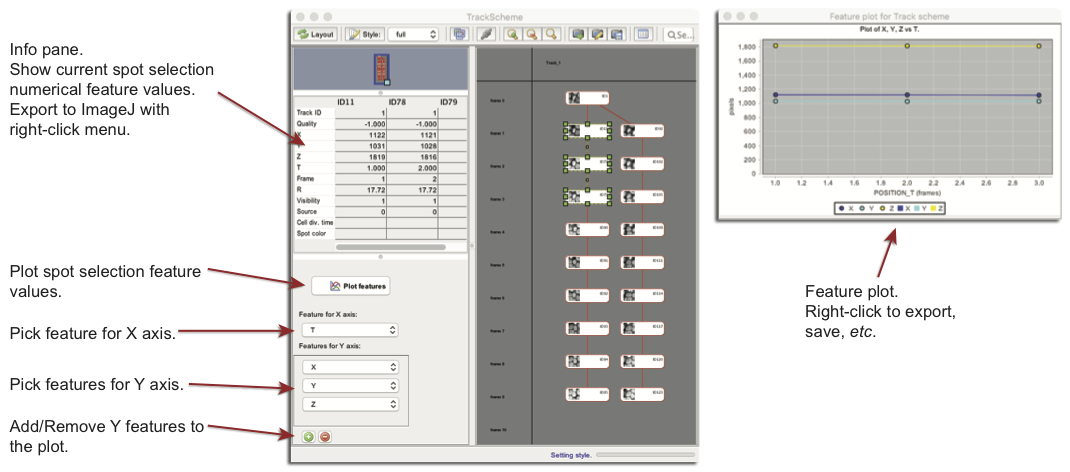Select spot node ID83 in frame 7

click(587, 328)
